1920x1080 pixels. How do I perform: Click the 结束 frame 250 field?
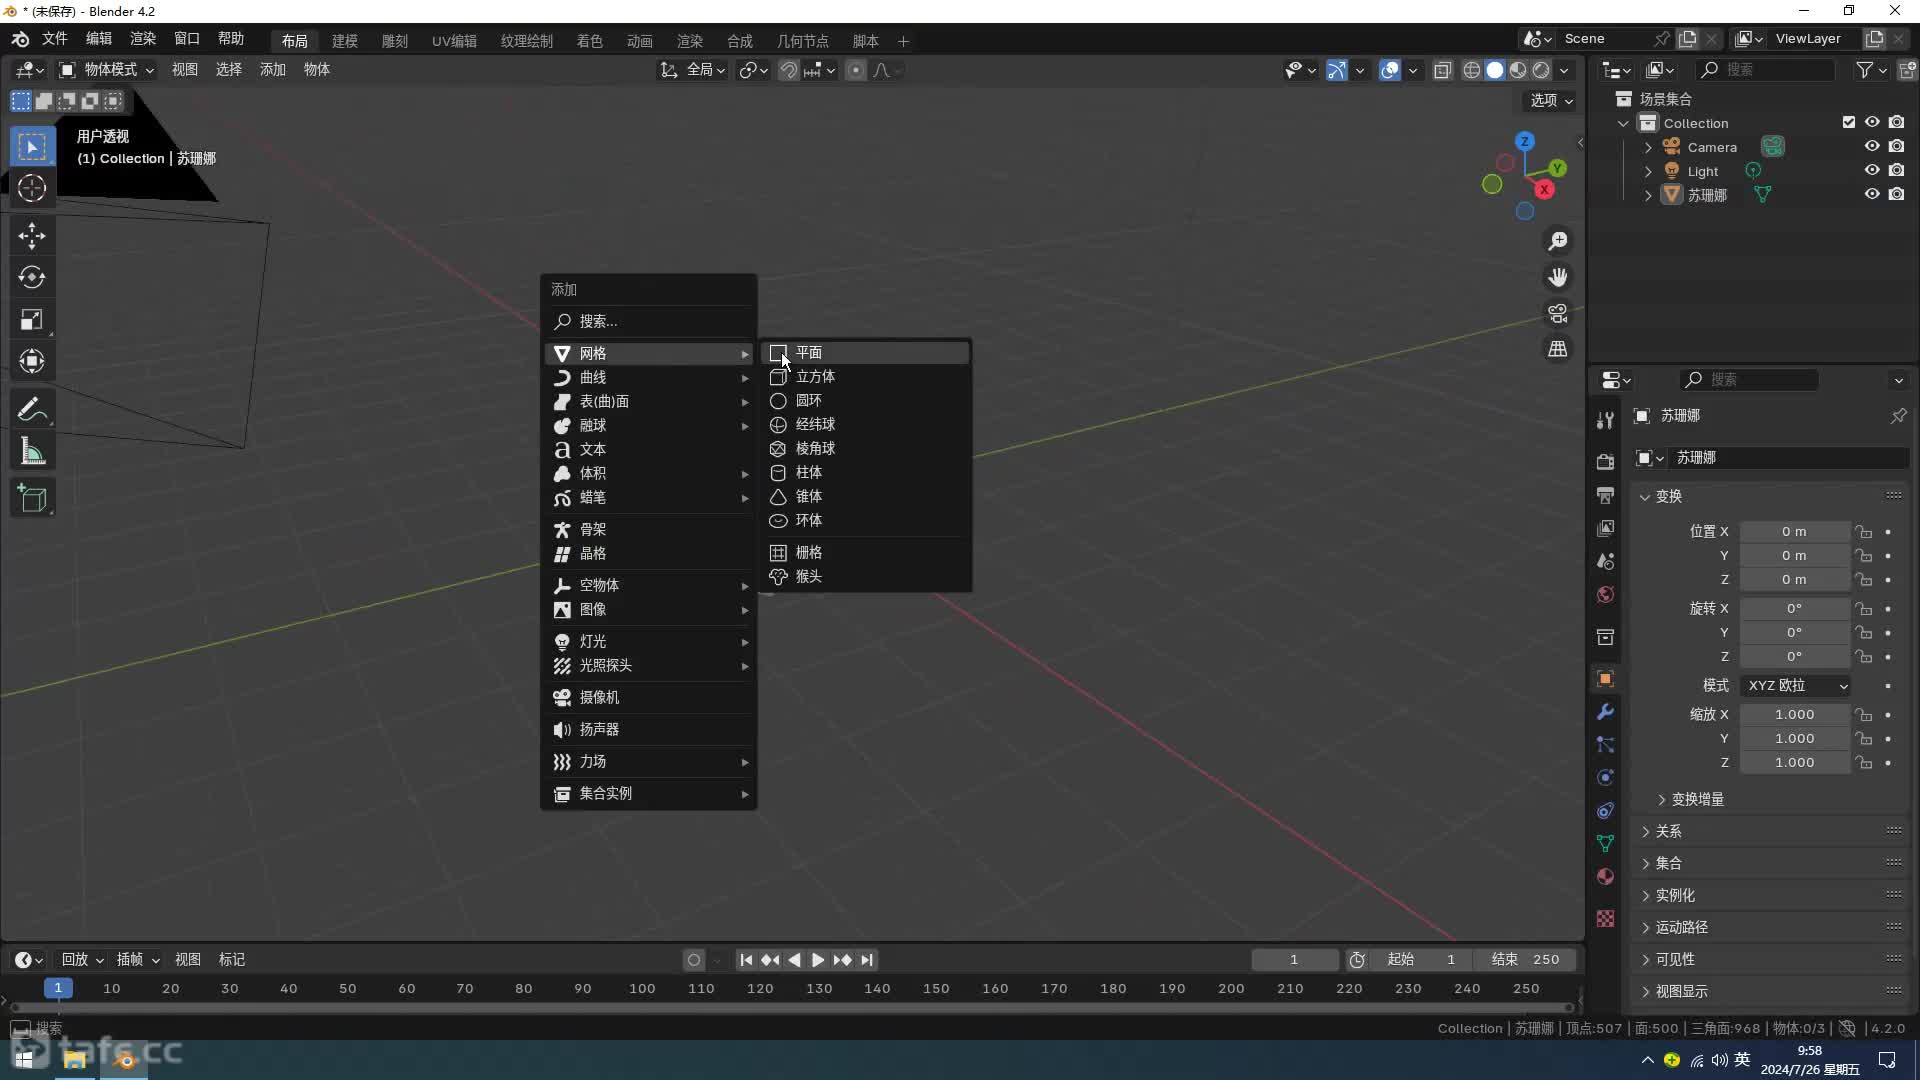(x=1526, y=960)
